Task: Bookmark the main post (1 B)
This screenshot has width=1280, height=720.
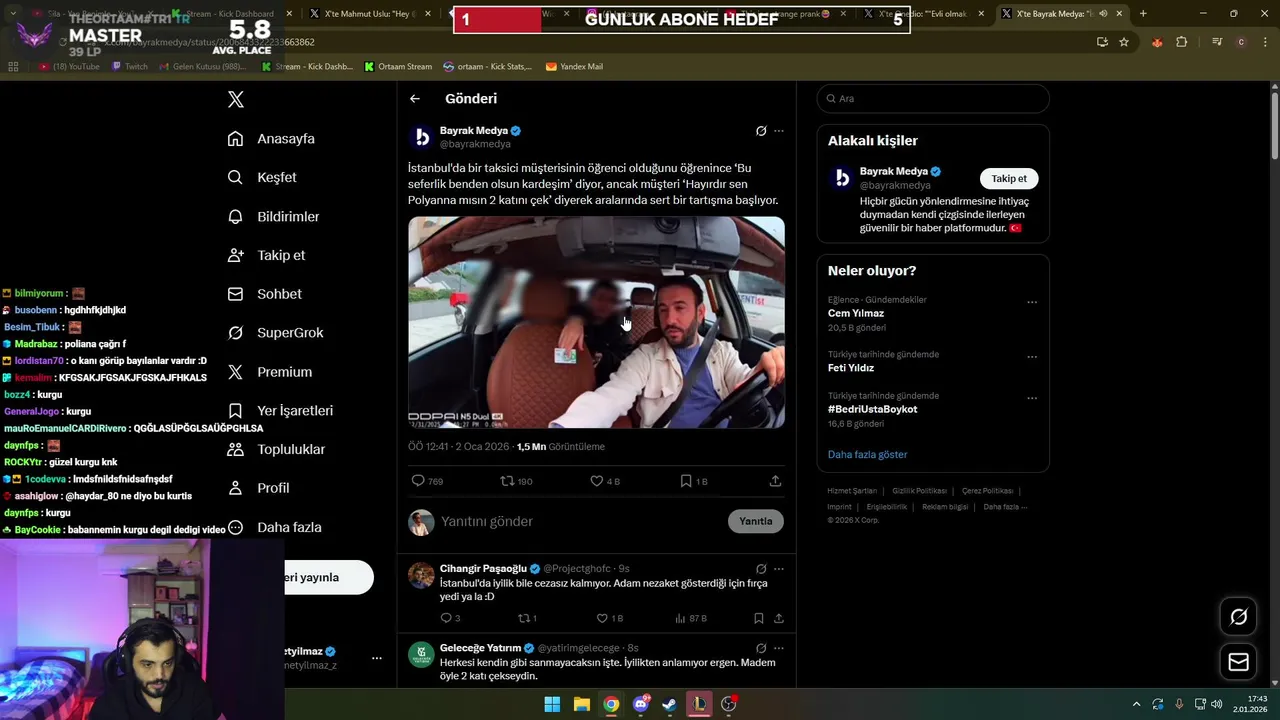Action: click(x=686, y=481)
